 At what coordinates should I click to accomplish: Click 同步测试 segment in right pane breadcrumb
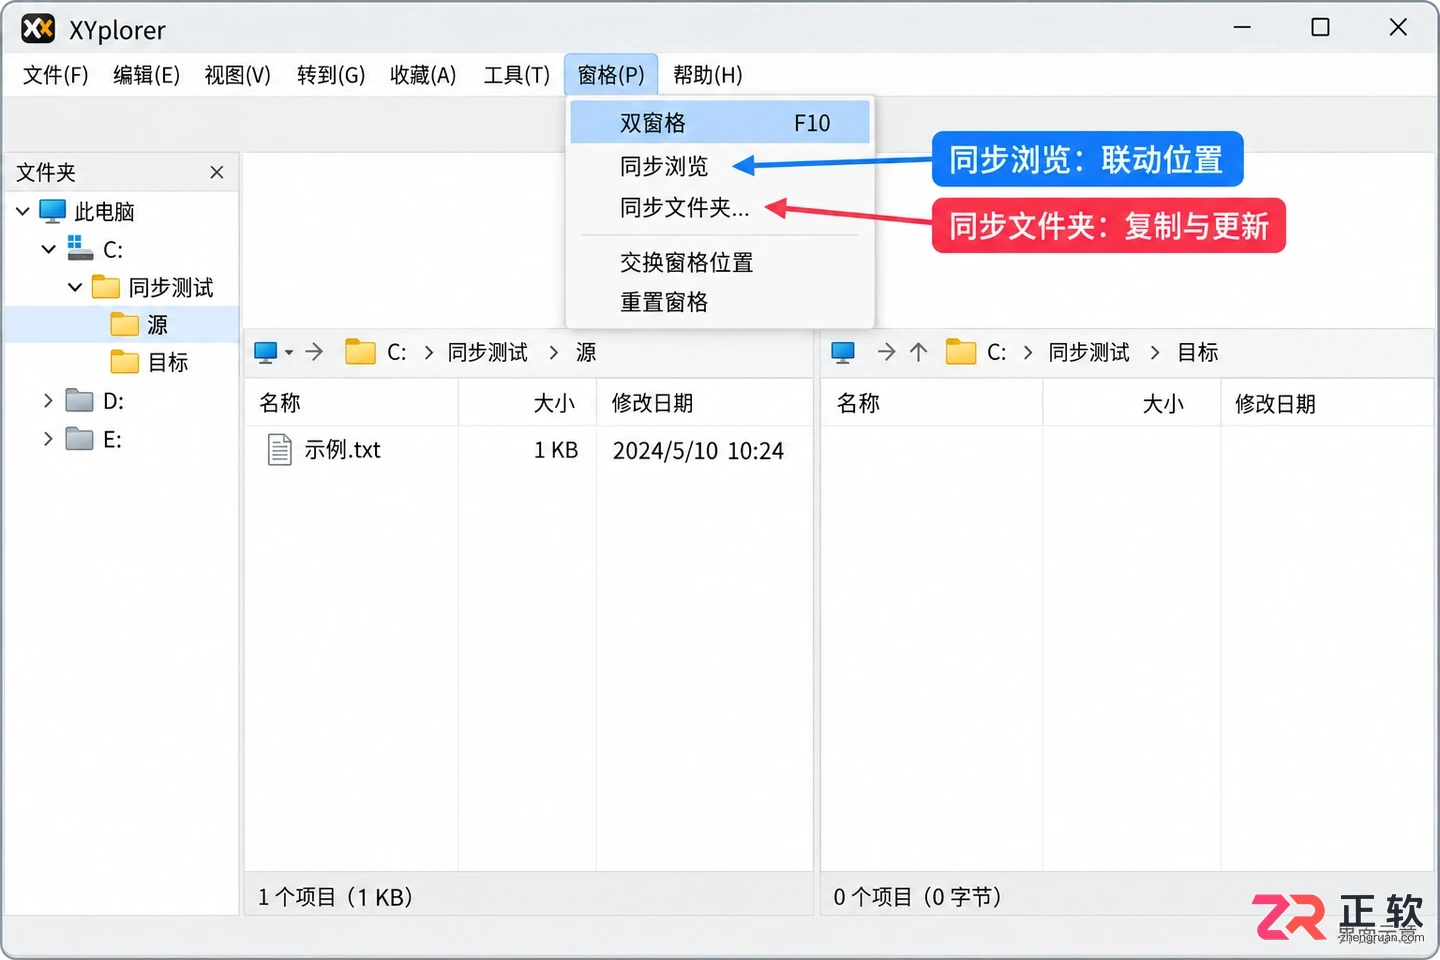[x=1089, y=352]
